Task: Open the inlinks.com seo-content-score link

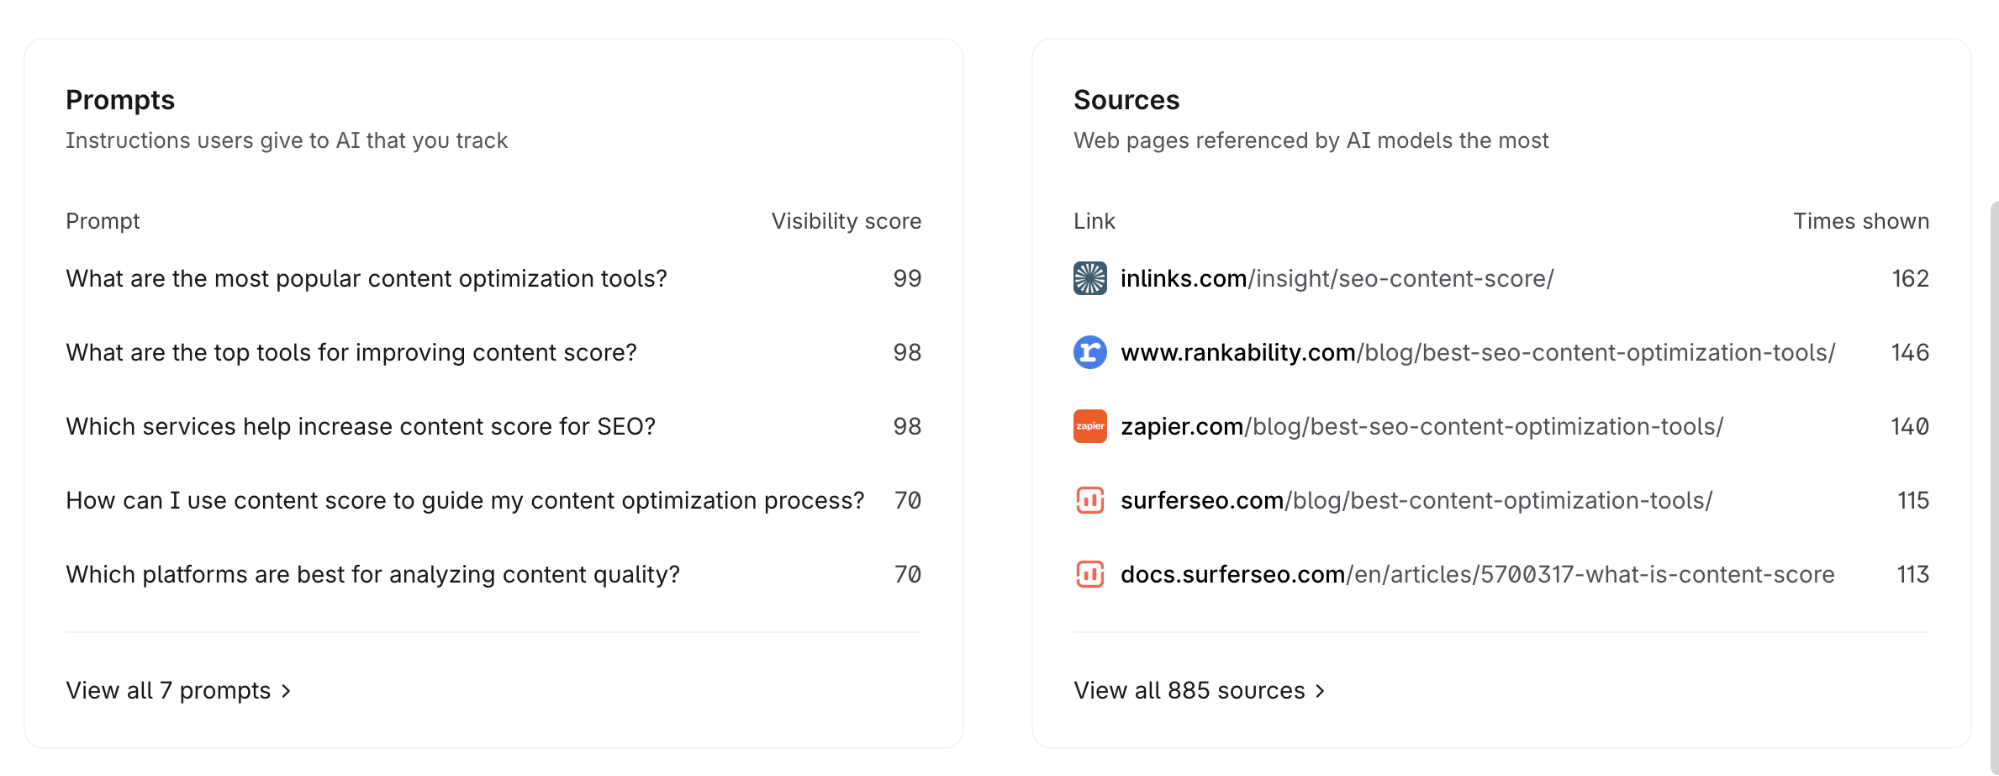Action: [1336, 279]
